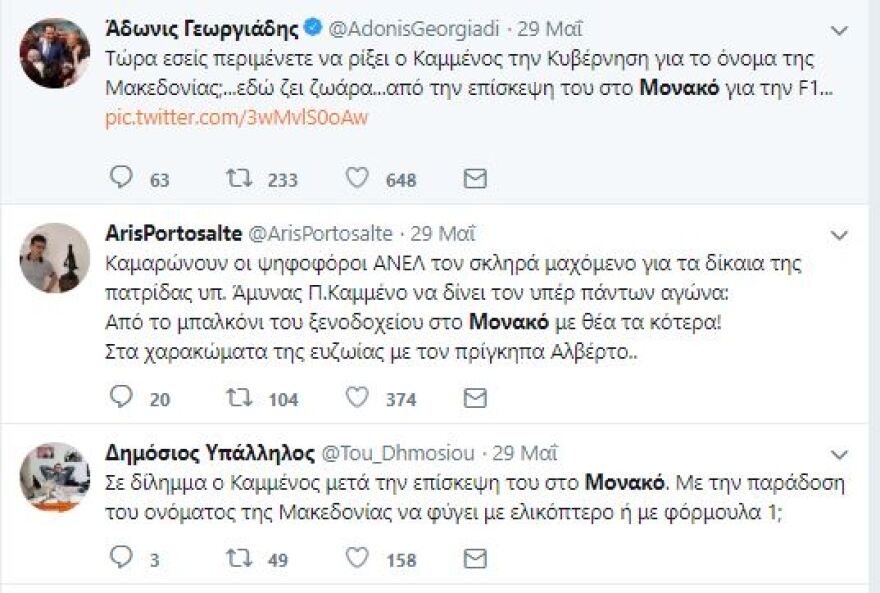Open share message icon on Tou_Dhmosiou tweet

(475, 560)
